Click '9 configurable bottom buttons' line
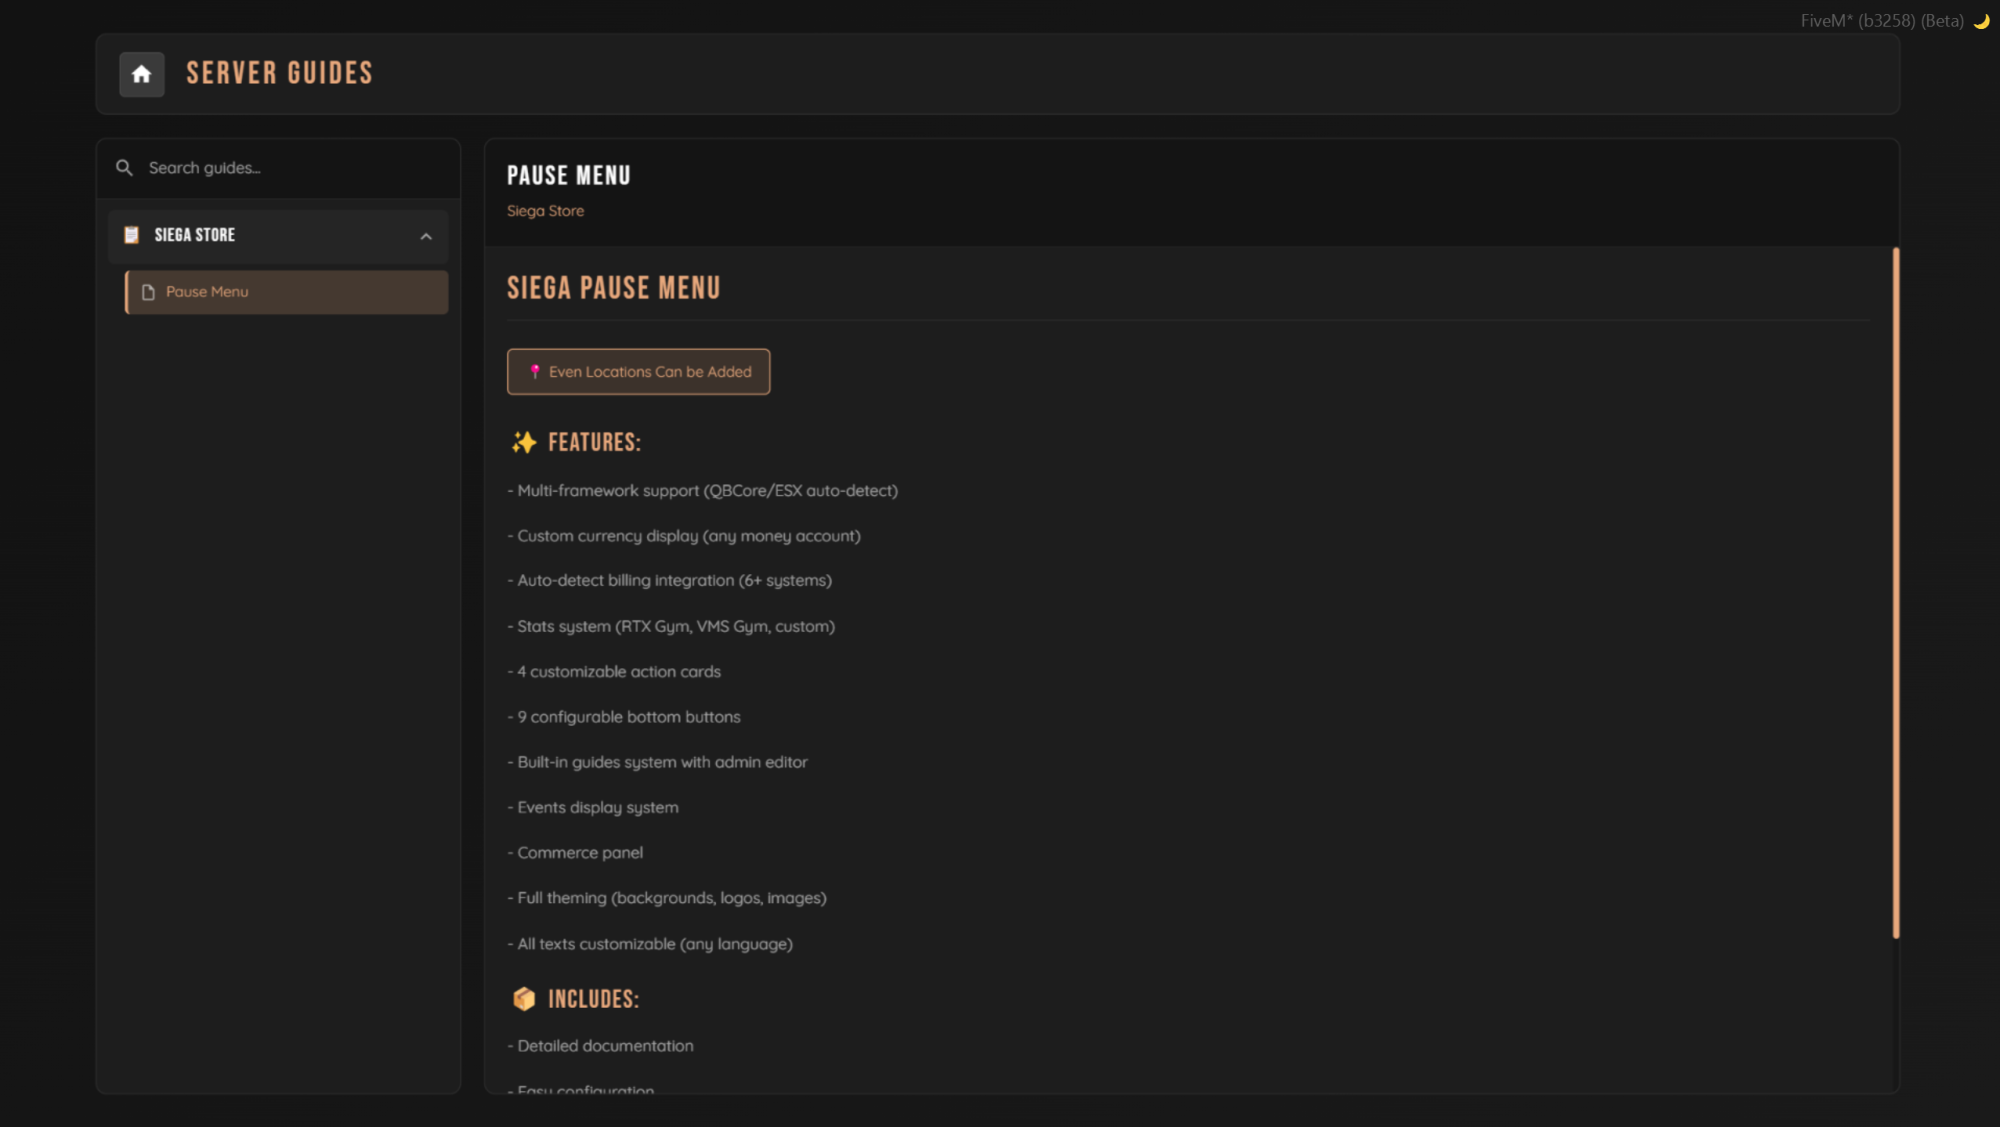Viewport: 2000px width, 1127px height. (x=624, y=717)
